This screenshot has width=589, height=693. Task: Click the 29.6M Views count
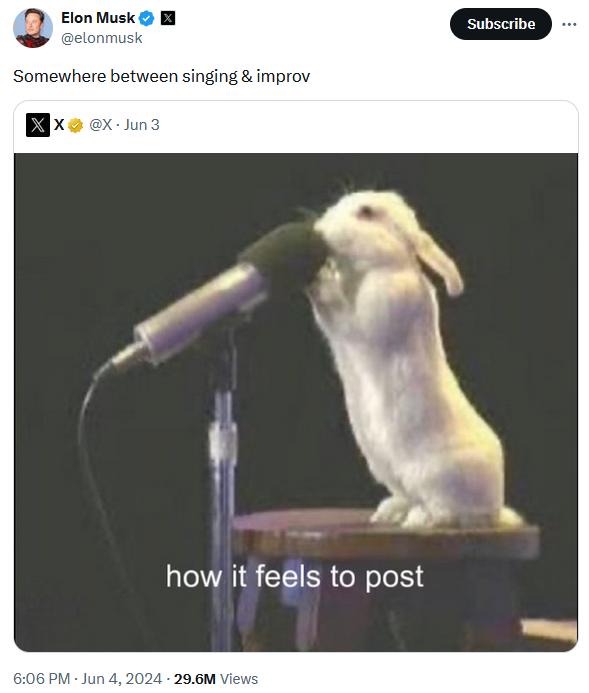(x=216, y=678)
